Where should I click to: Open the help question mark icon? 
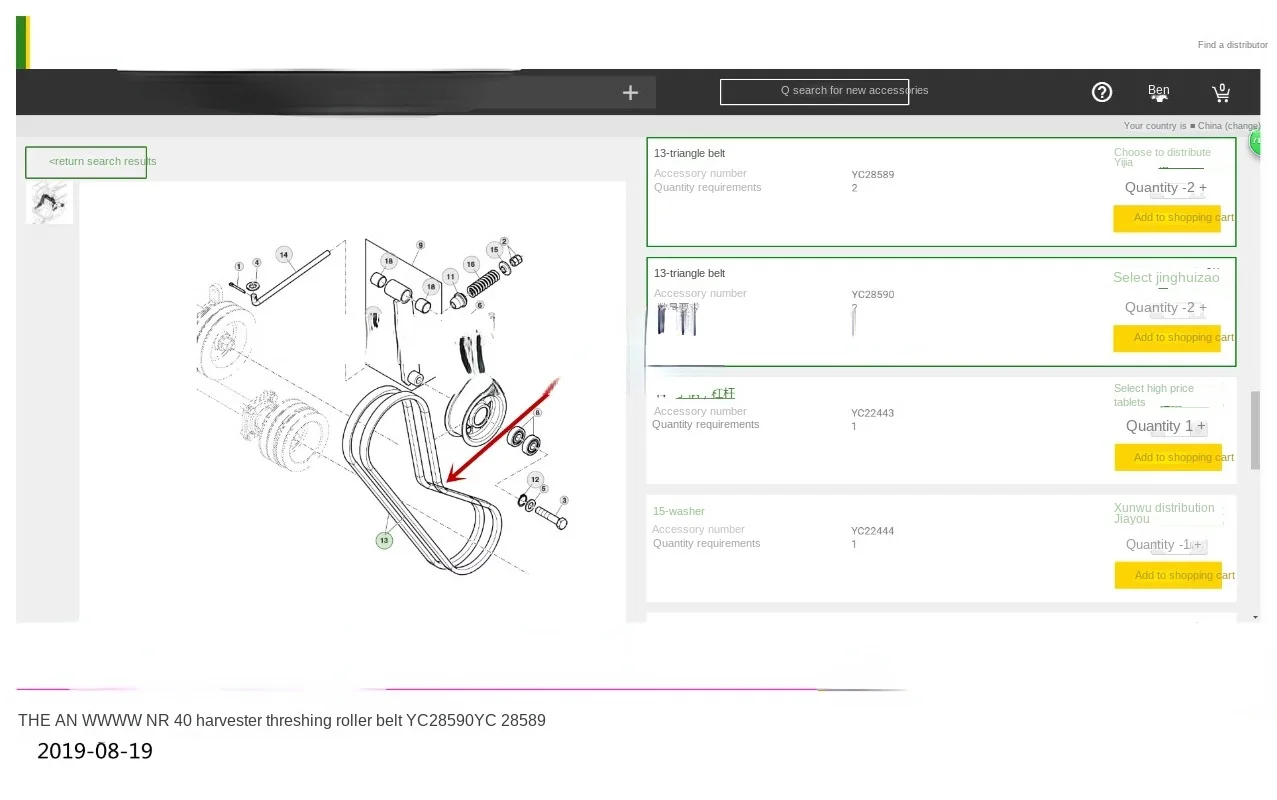(x=1102, y=92)
